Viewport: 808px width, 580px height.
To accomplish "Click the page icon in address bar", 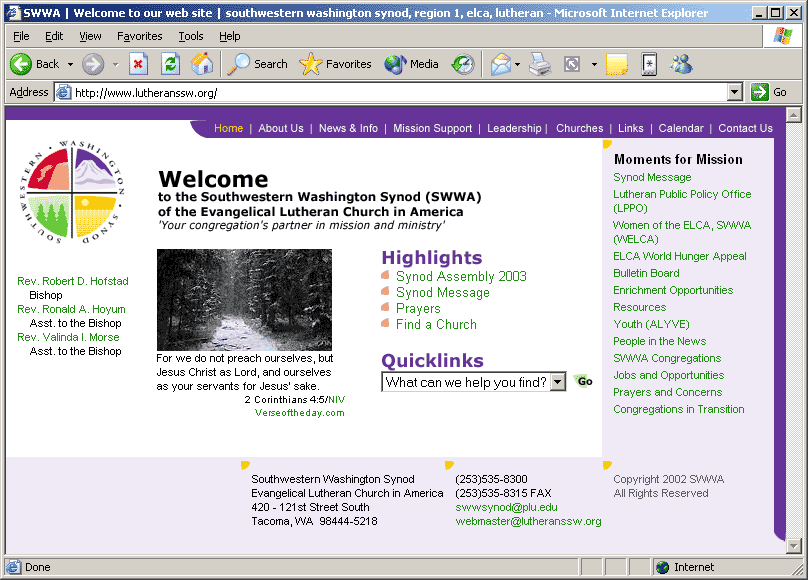I will [x=63, y=92].
